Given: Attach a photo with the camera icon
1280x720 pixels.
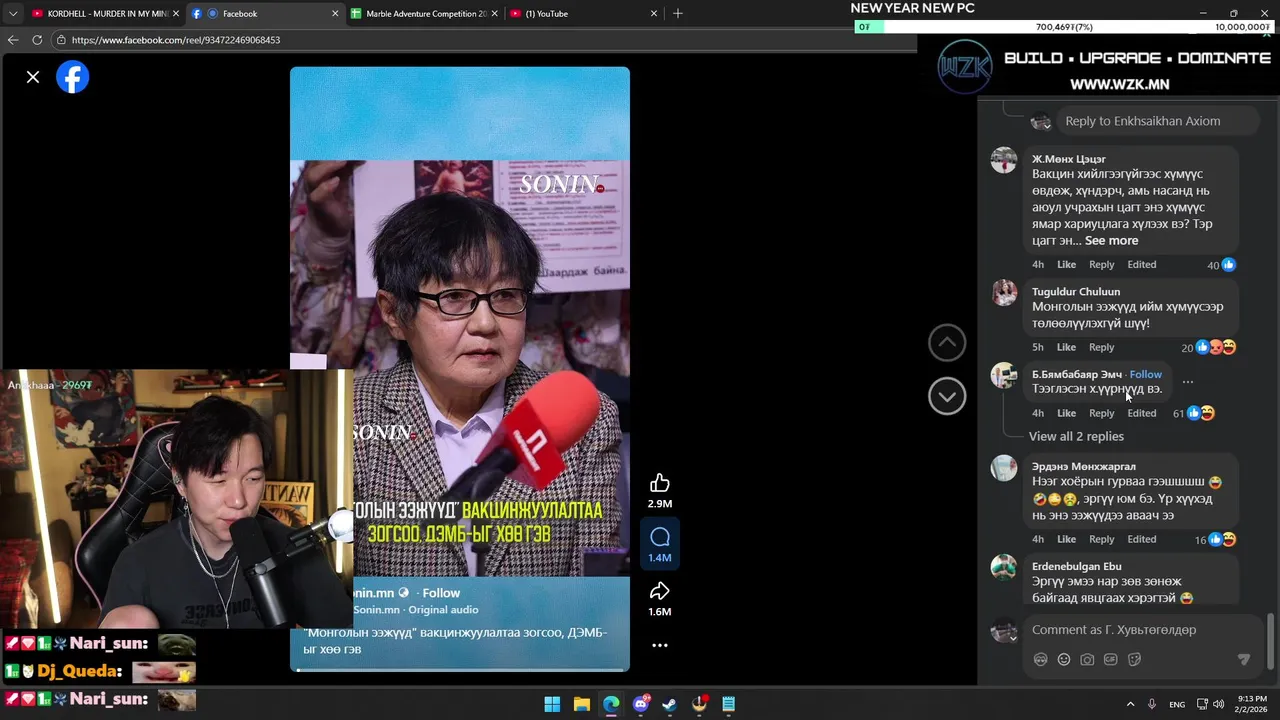Looking at the screenshot, I should [1087, 660].
